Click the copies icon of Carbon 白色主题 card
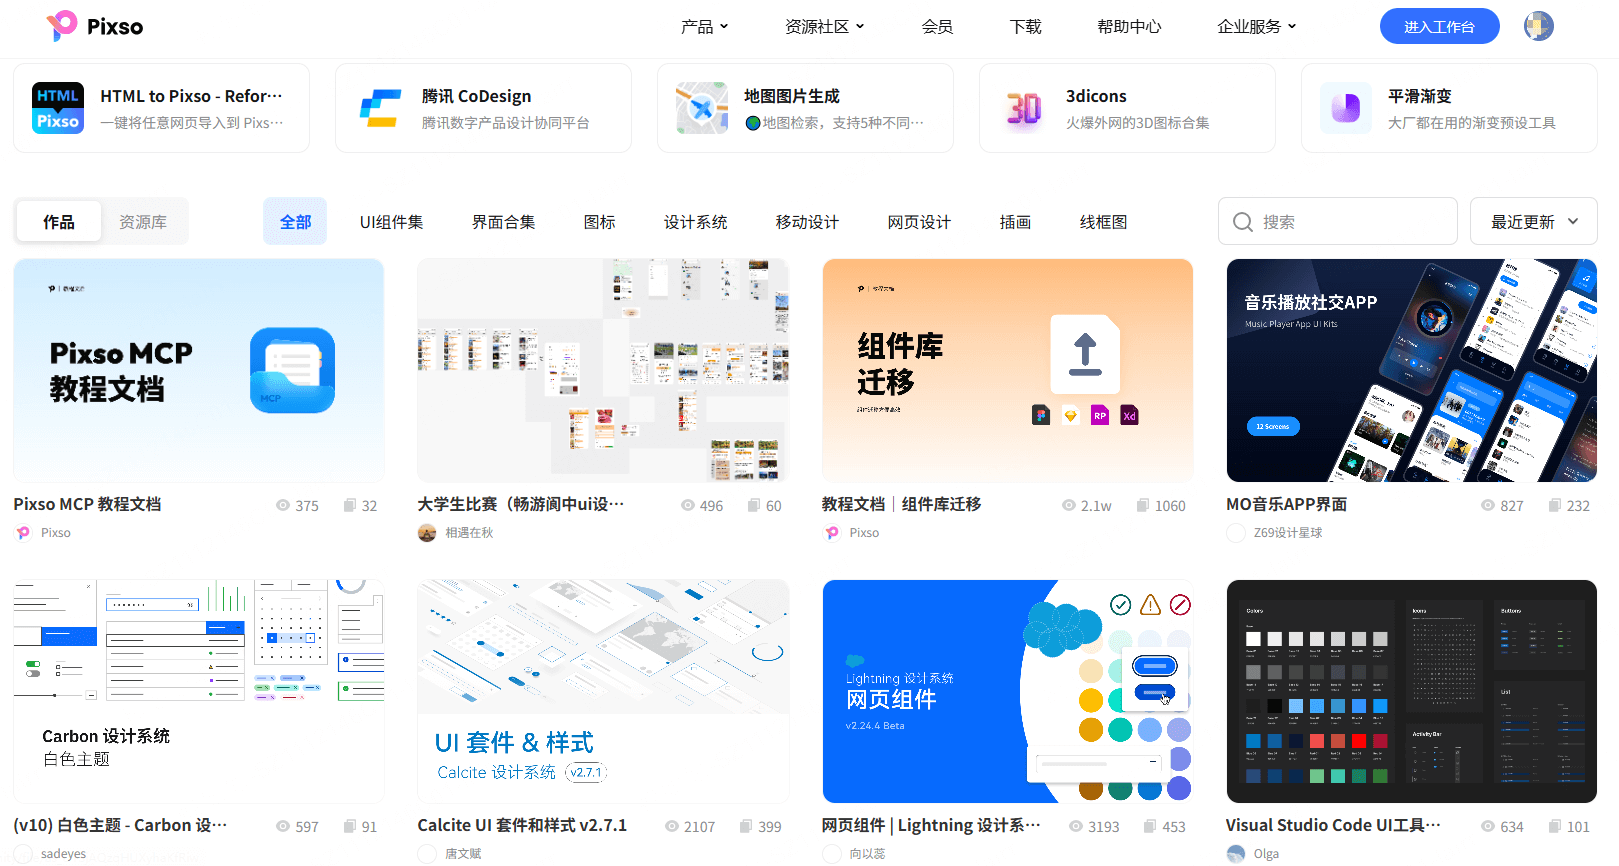Image resolution: width=1619 pixels, height=866 pixels. point(350,827)
